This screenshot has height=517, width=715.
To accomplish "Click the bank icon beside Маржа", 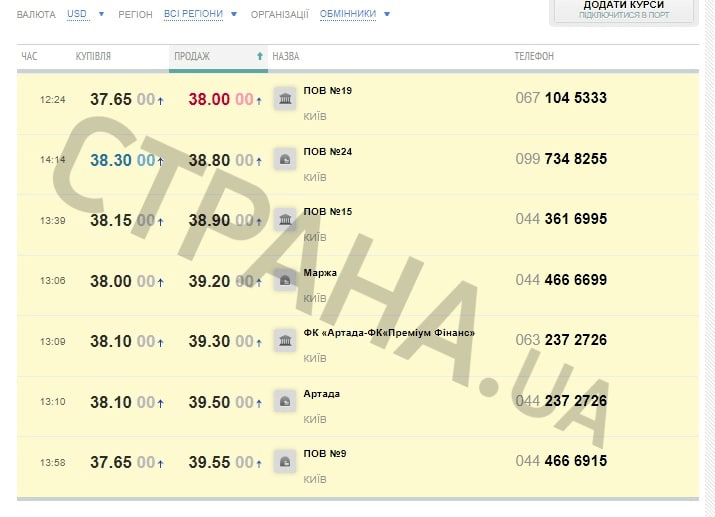I will (x=285, y=281).
